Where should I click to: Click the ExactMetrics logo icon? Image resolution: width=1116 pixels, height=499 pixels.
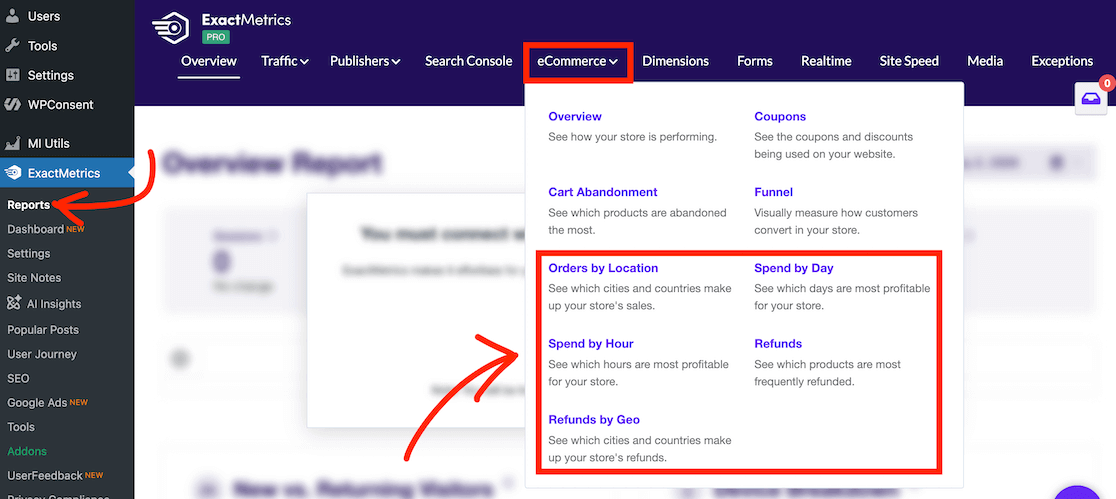coord(169,27)
